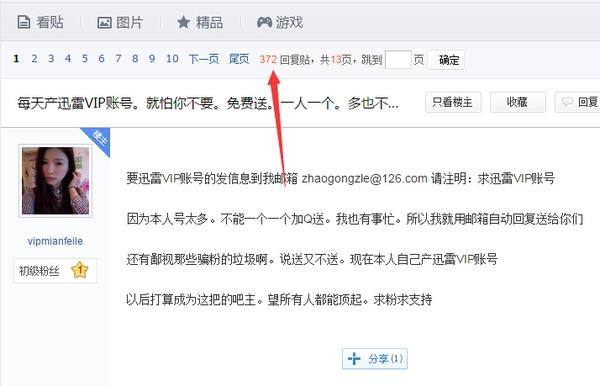Go to page 2 of thread
Viewport: 600px width, 386px height.
click(x=34, y=59)
